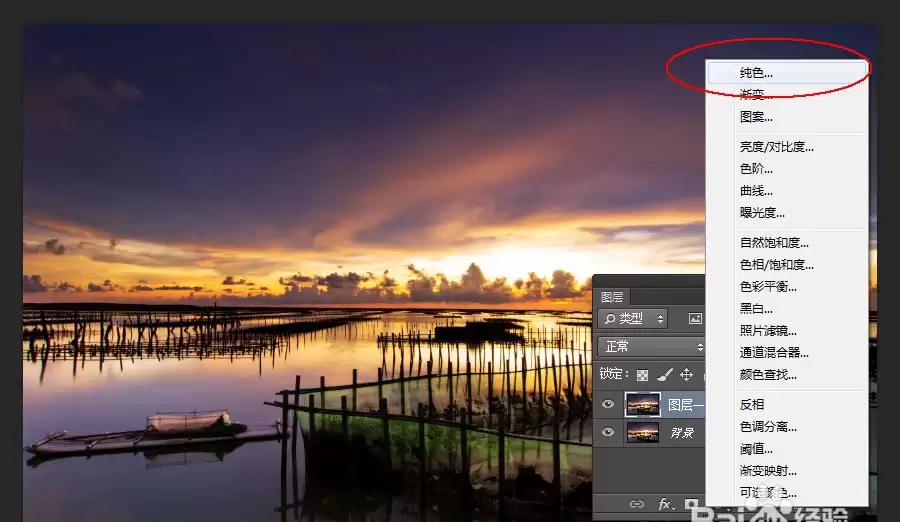900x522 pixels.
Task: Click the 背景 layer thumbnail
Action: (x=643, y=432)
